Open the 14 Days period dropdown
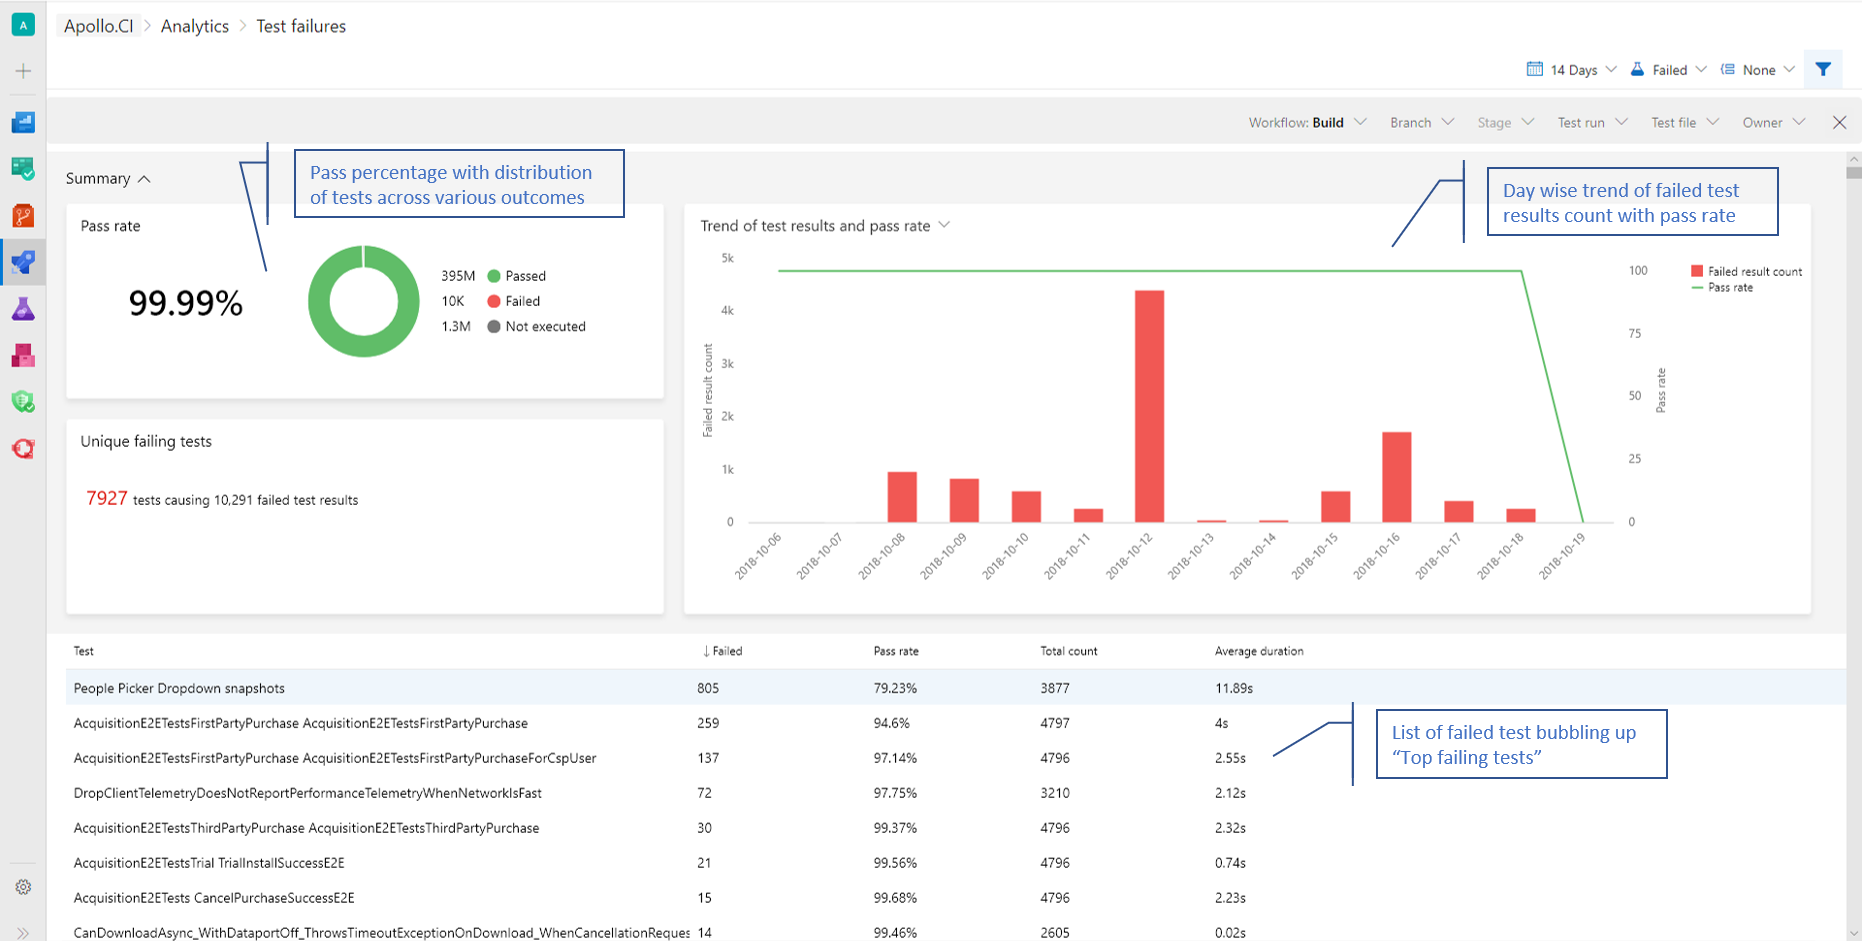The height and width of the screenshot is (941, 1862). click(1572, 70)
